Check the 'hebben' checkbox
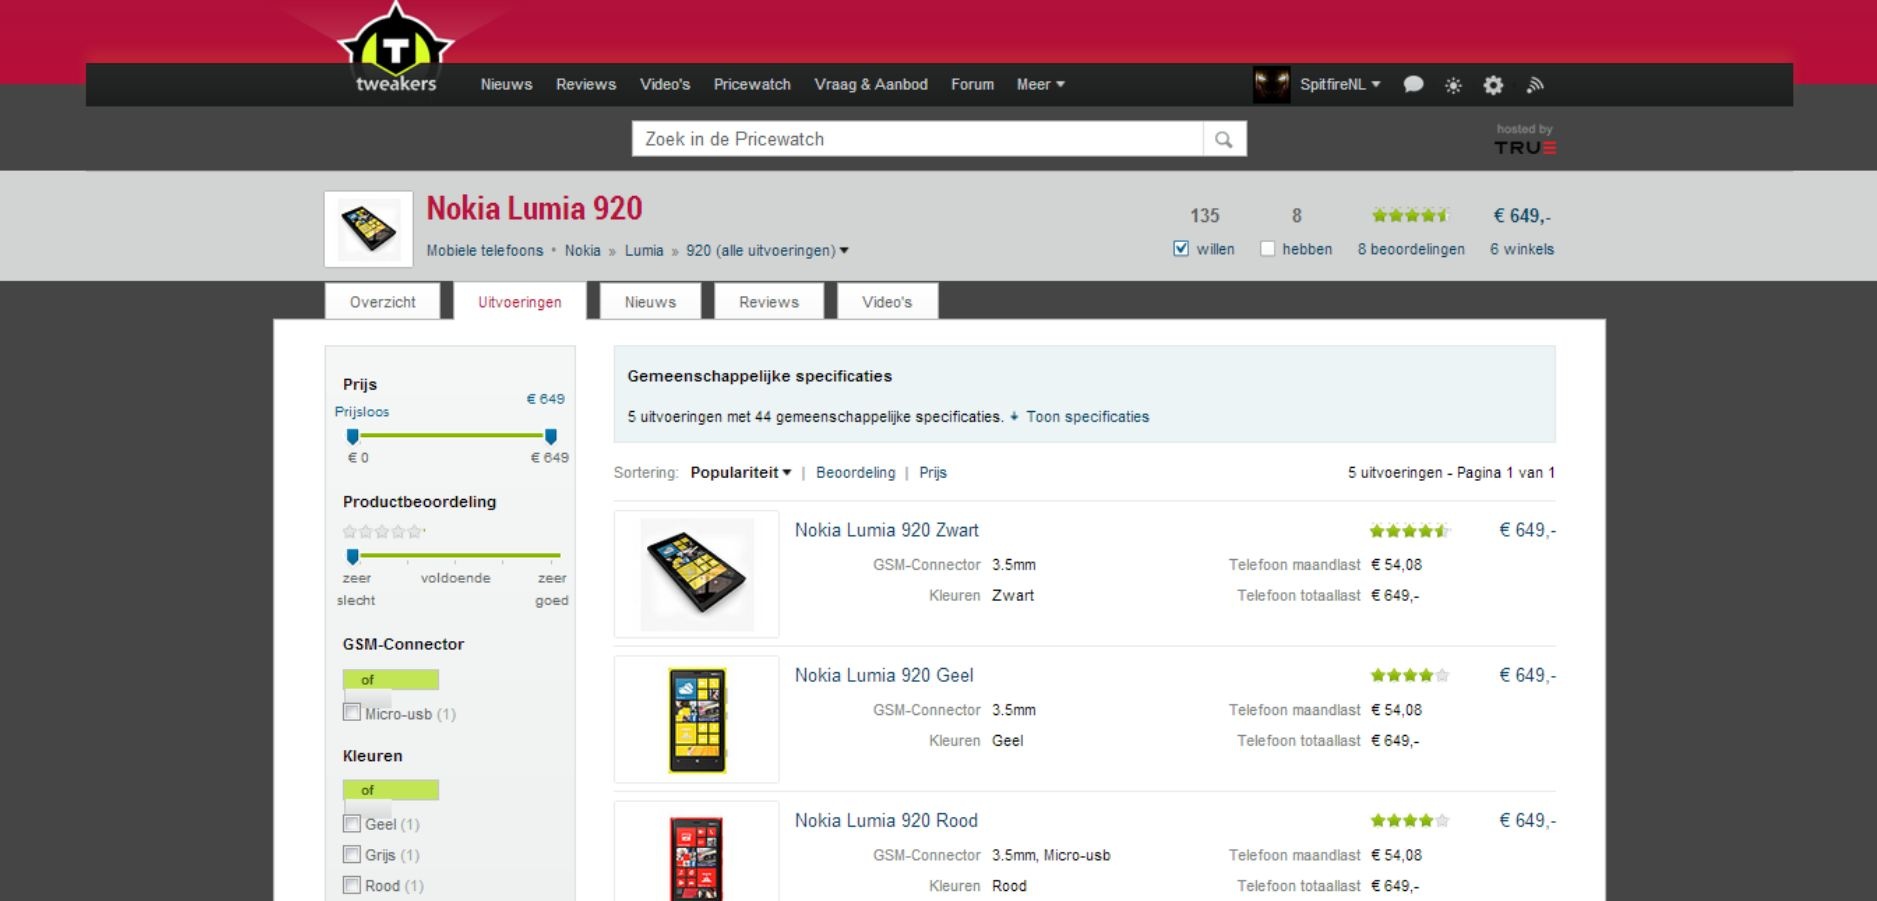 [x=1267, y=248]
